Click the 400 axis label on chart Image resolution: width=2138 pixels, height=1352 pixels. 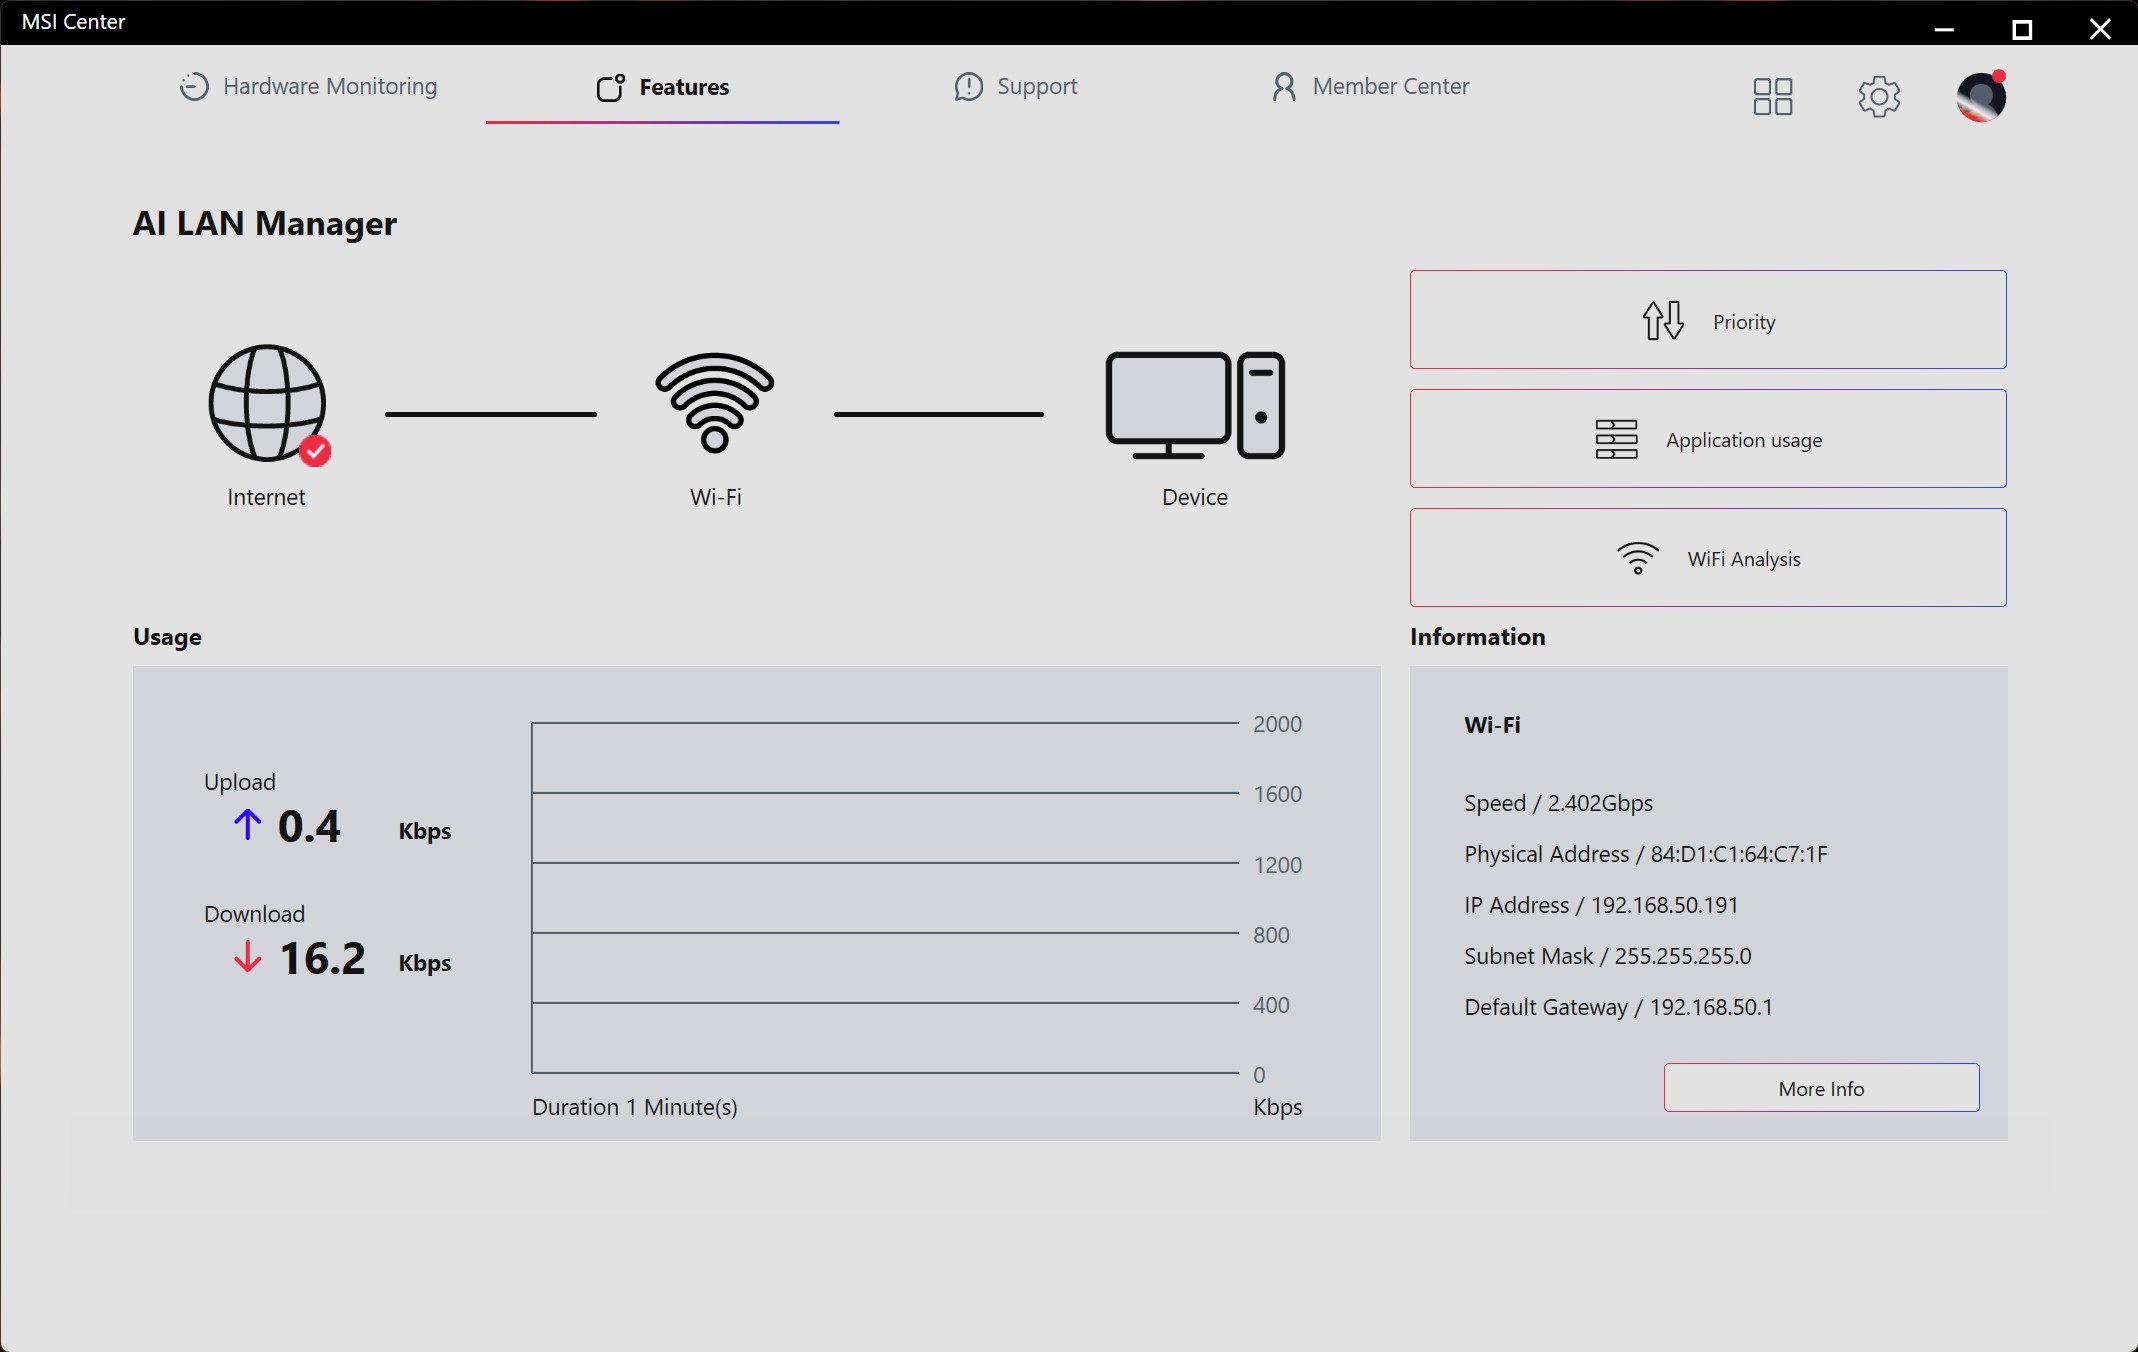point(1271,1005)
